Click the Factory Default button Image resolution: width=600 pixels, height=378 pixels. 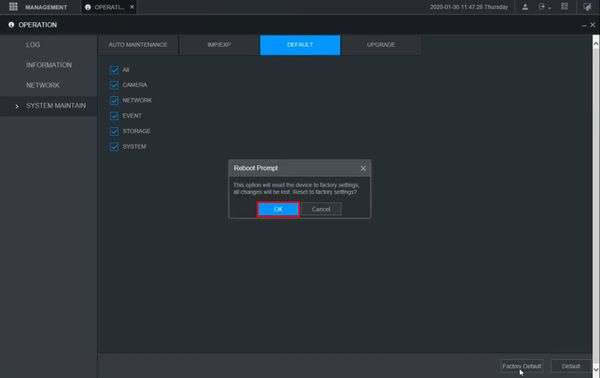coord(522,366)
